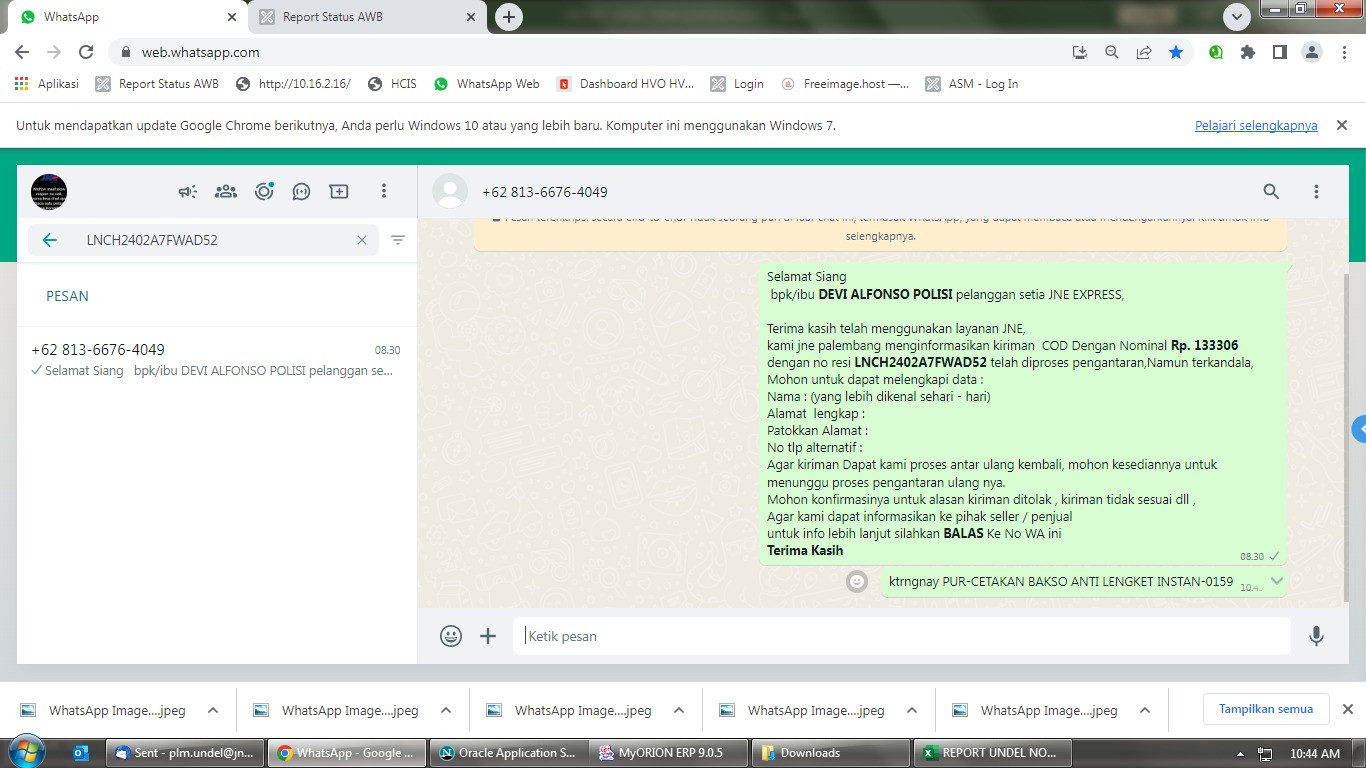Share this page from address bar
1366x768 pixels.
[1144, 52]
